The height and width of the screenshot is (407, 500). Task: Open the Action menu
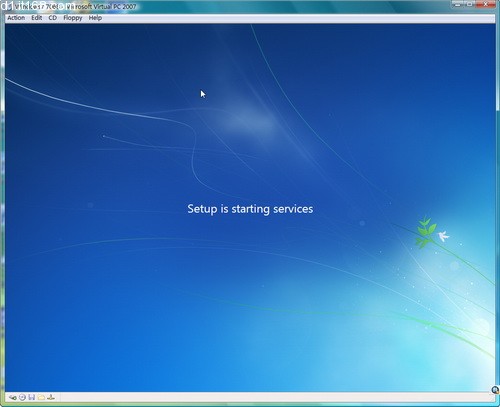[x=16, y=18]
